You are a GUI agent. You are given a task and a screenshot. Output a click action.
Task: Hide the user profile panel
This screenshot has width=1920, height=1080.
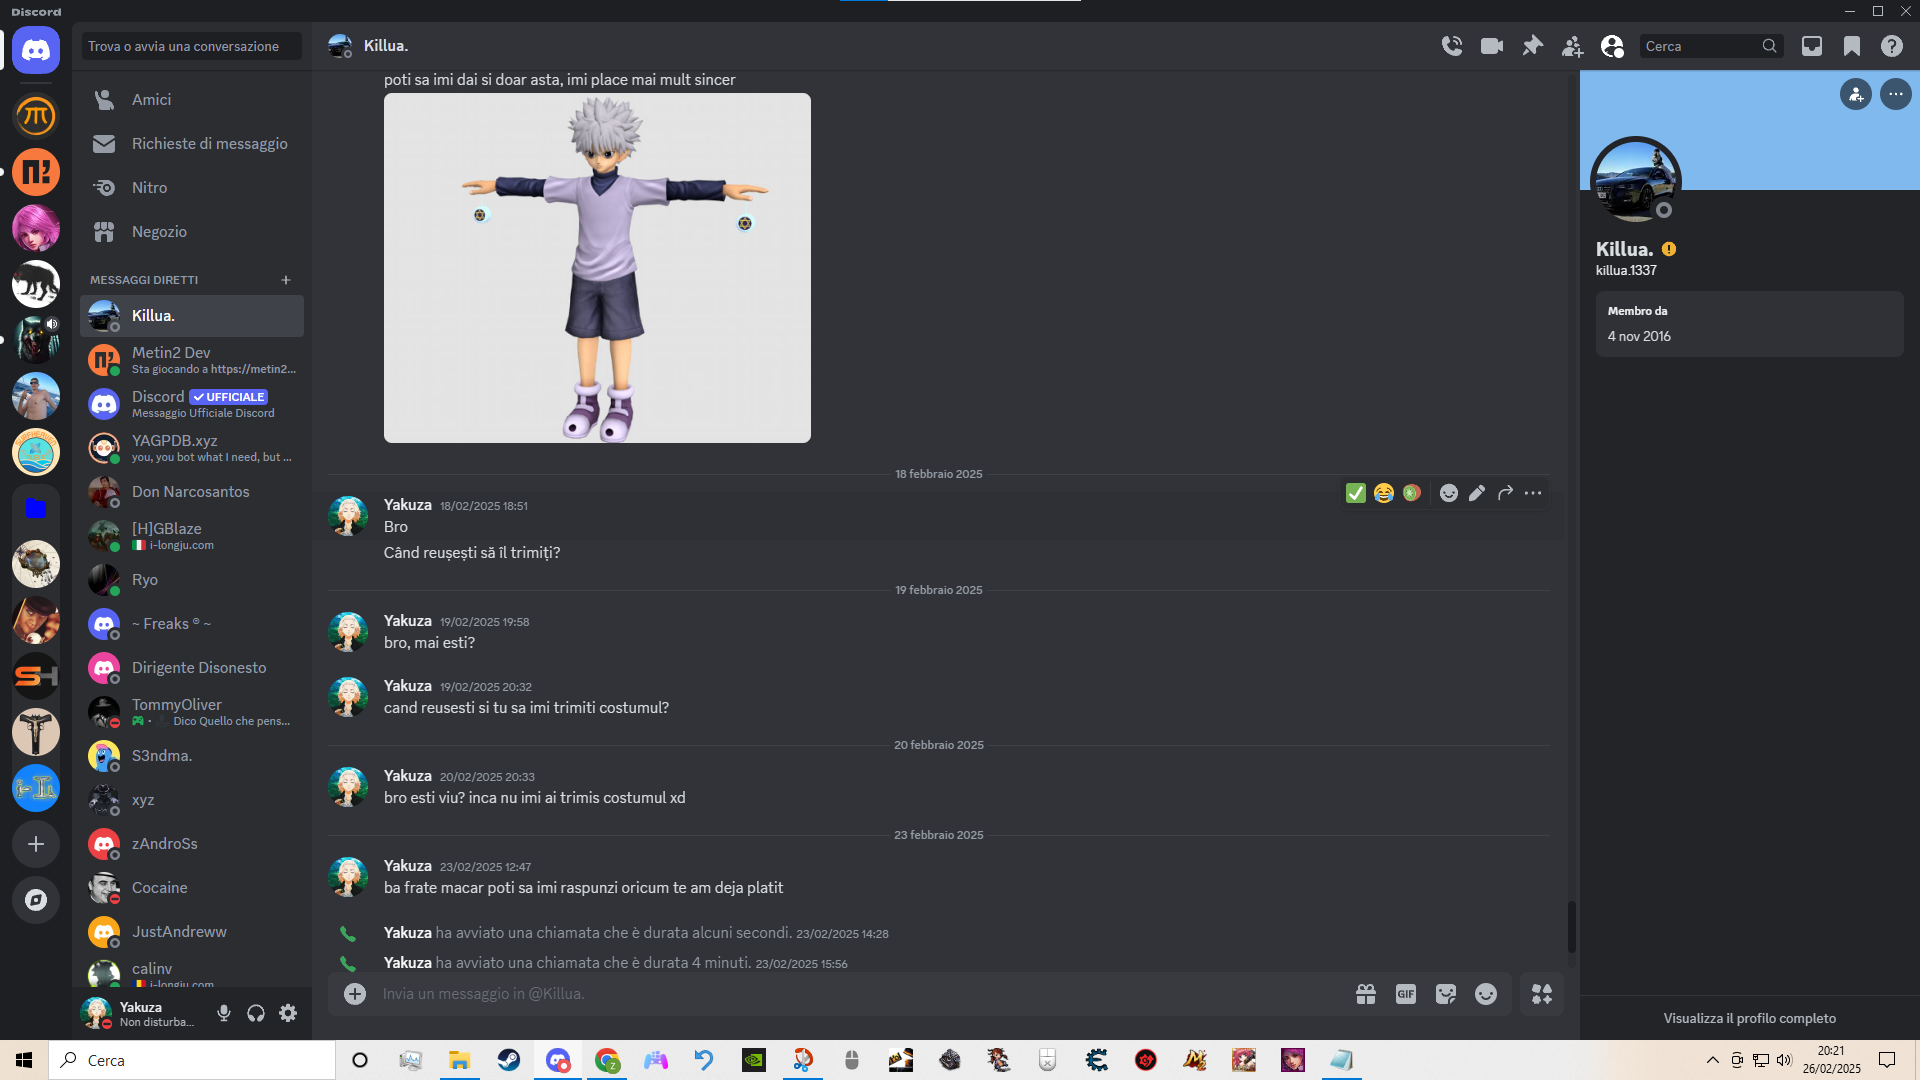(x=1612, y=46)
